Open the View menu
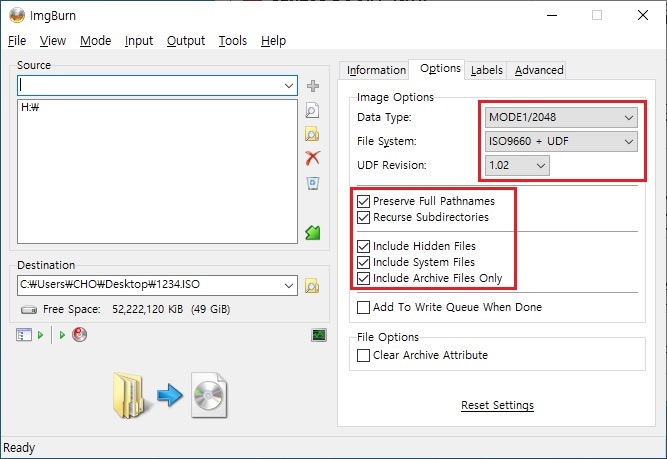Viewport: 667px width, 459px height. pyautogui.click(x=53, y=41)
